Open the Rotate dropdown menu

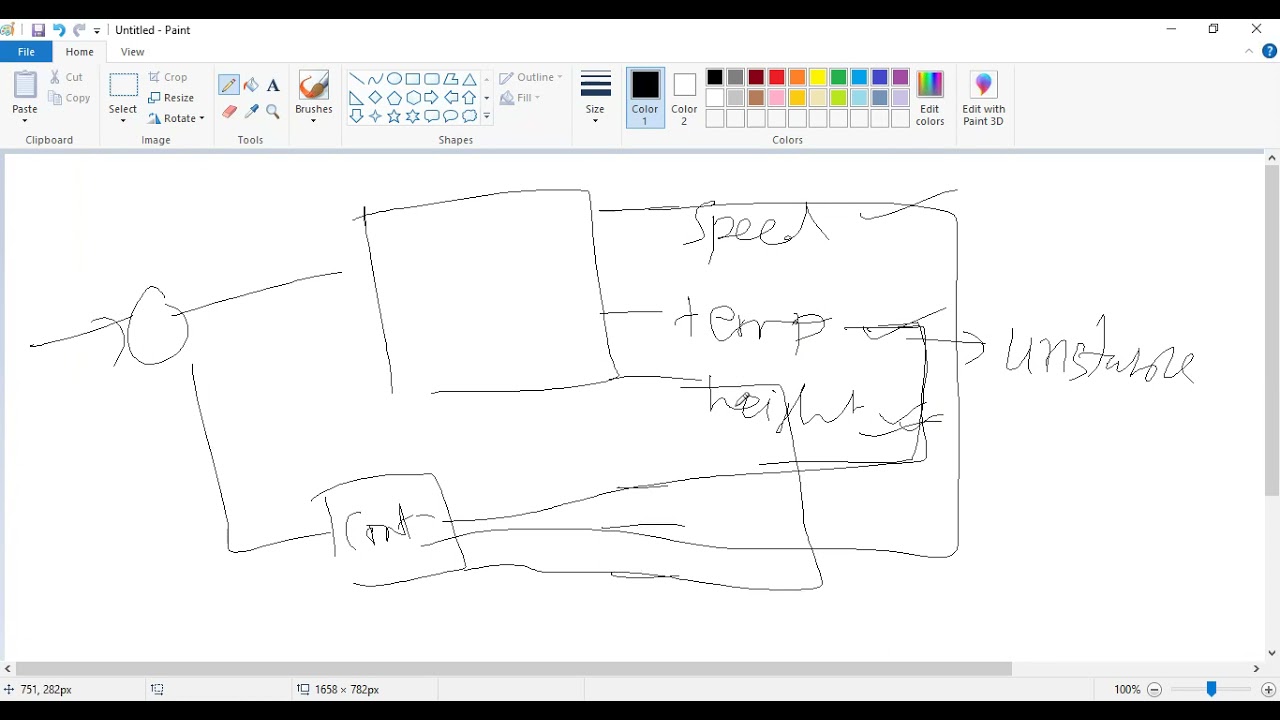176,118
